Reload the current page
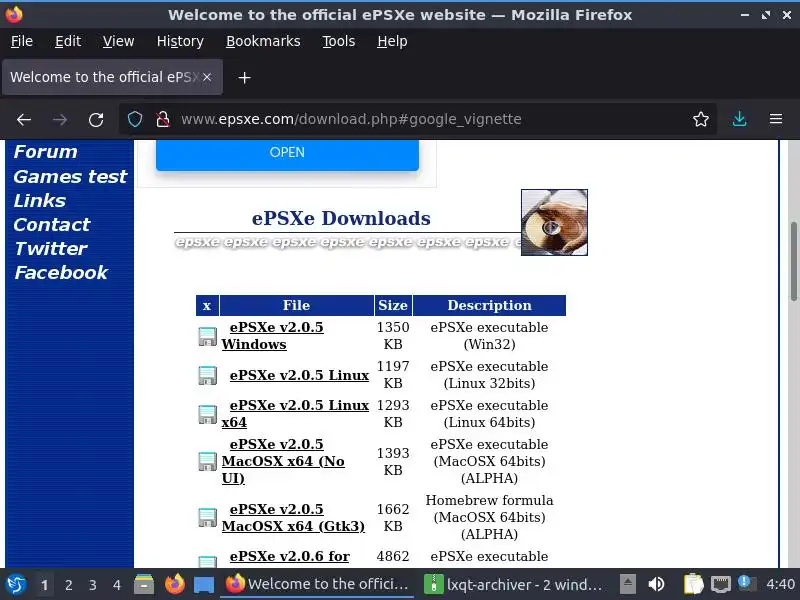The image size is (800, 600). coord(96,119)
